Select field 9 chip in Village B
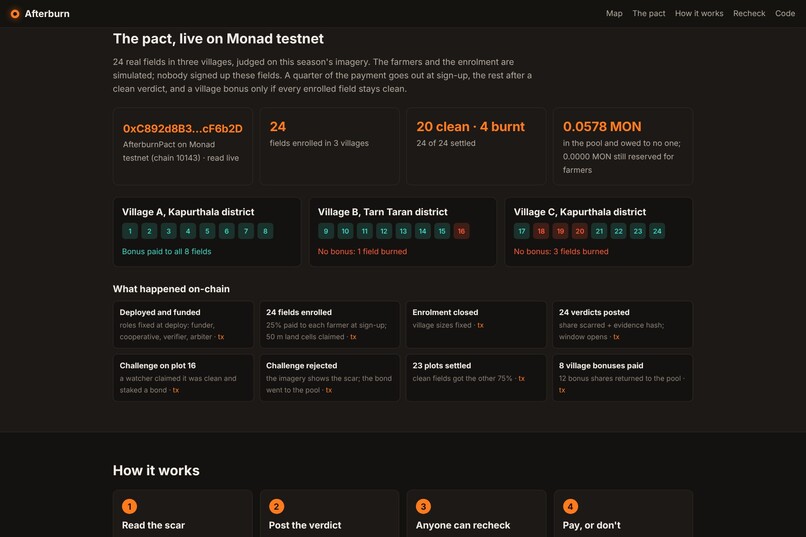 (x=326, y=231)
